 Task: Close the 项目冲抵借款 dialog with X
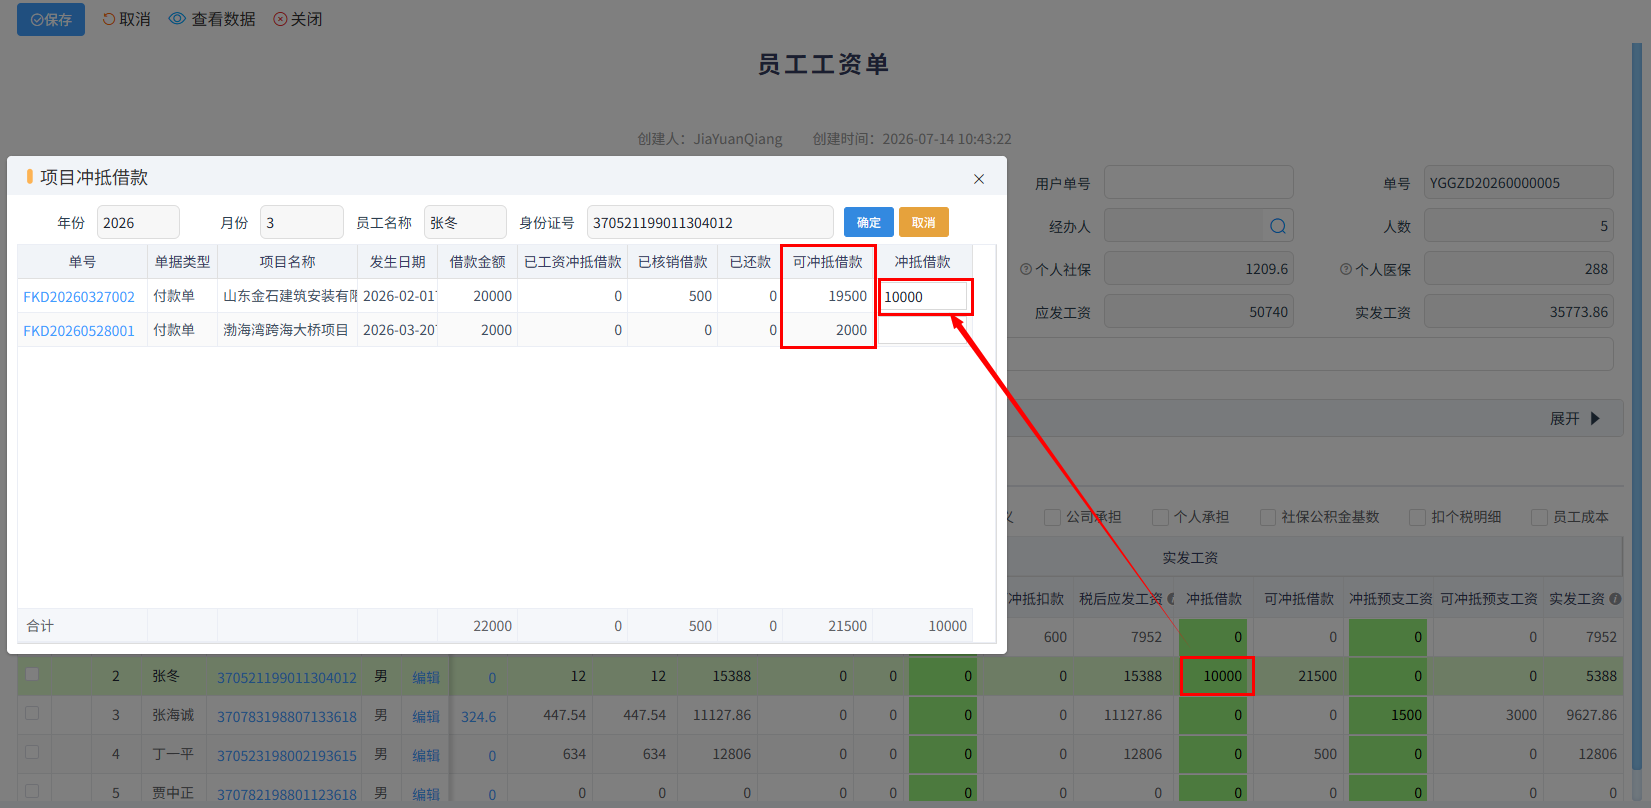(979, 179)
